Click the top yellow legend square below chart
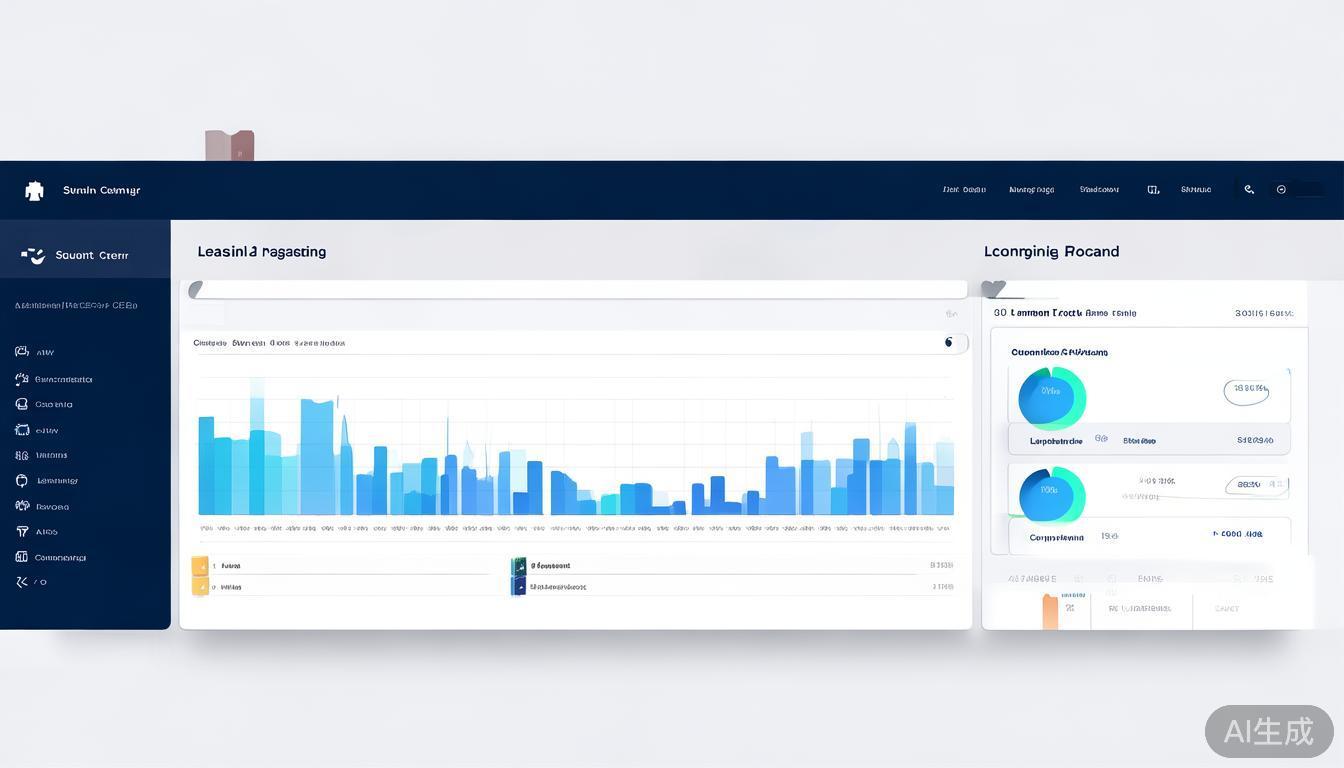Viewport: 1344px width, 768px height. (x=200, y=566)
